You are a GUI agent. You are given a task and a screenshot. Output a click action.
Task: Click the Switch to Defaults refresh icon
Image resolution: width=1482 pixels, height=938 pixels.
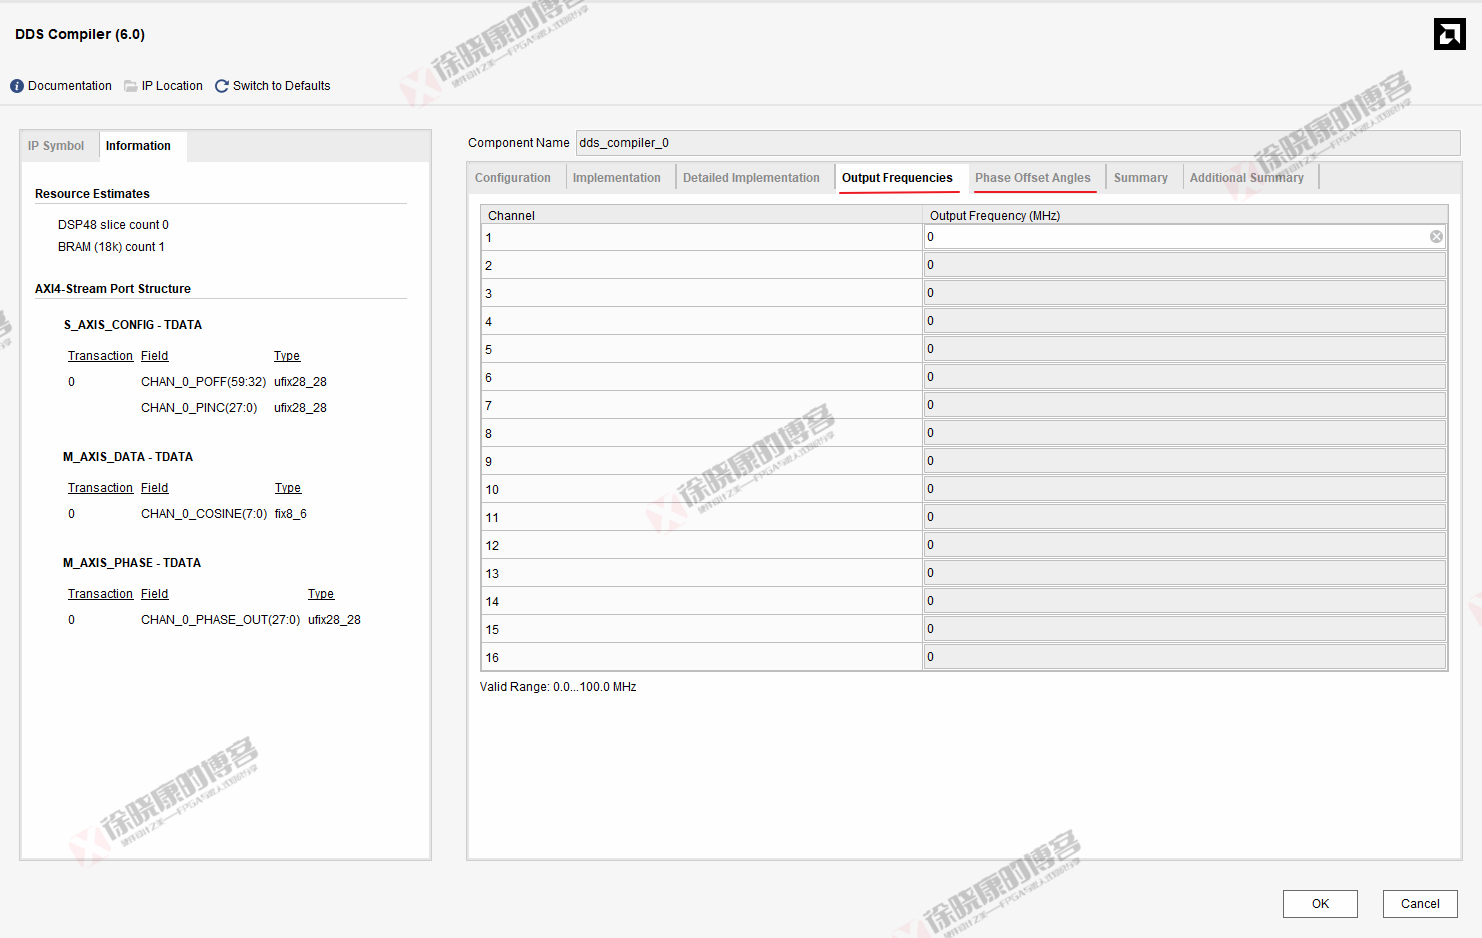tap(222, 86)
